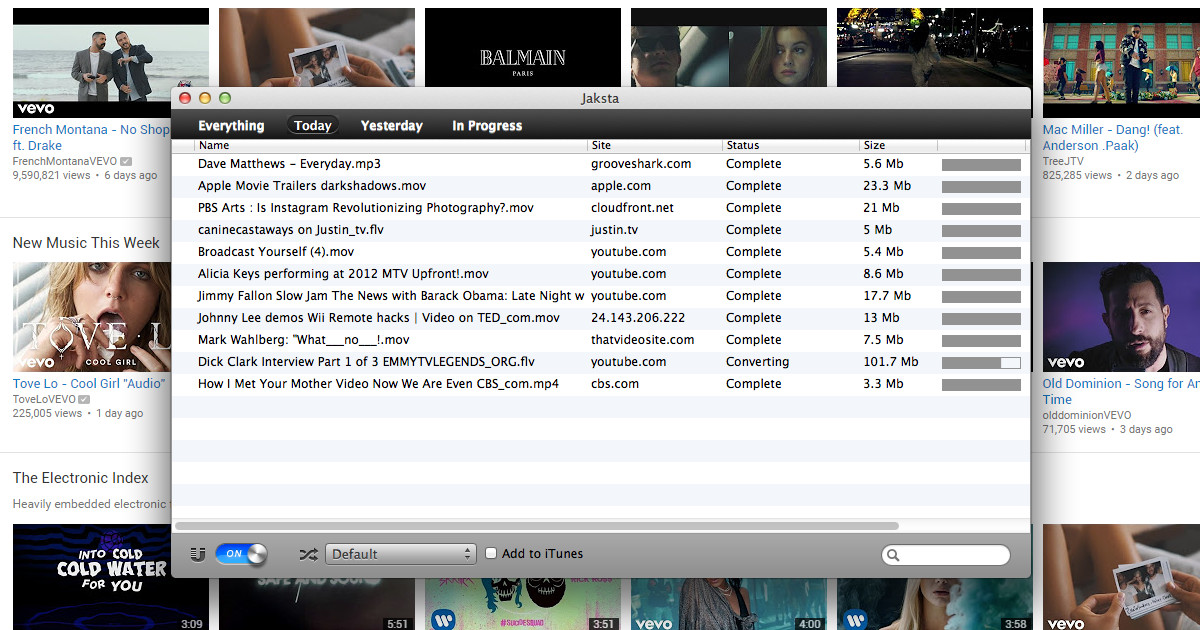Click the thatvideosite.com site cell
This screenshot has height=630, width=1200.
pyautogui.click(x=642, y=340)
